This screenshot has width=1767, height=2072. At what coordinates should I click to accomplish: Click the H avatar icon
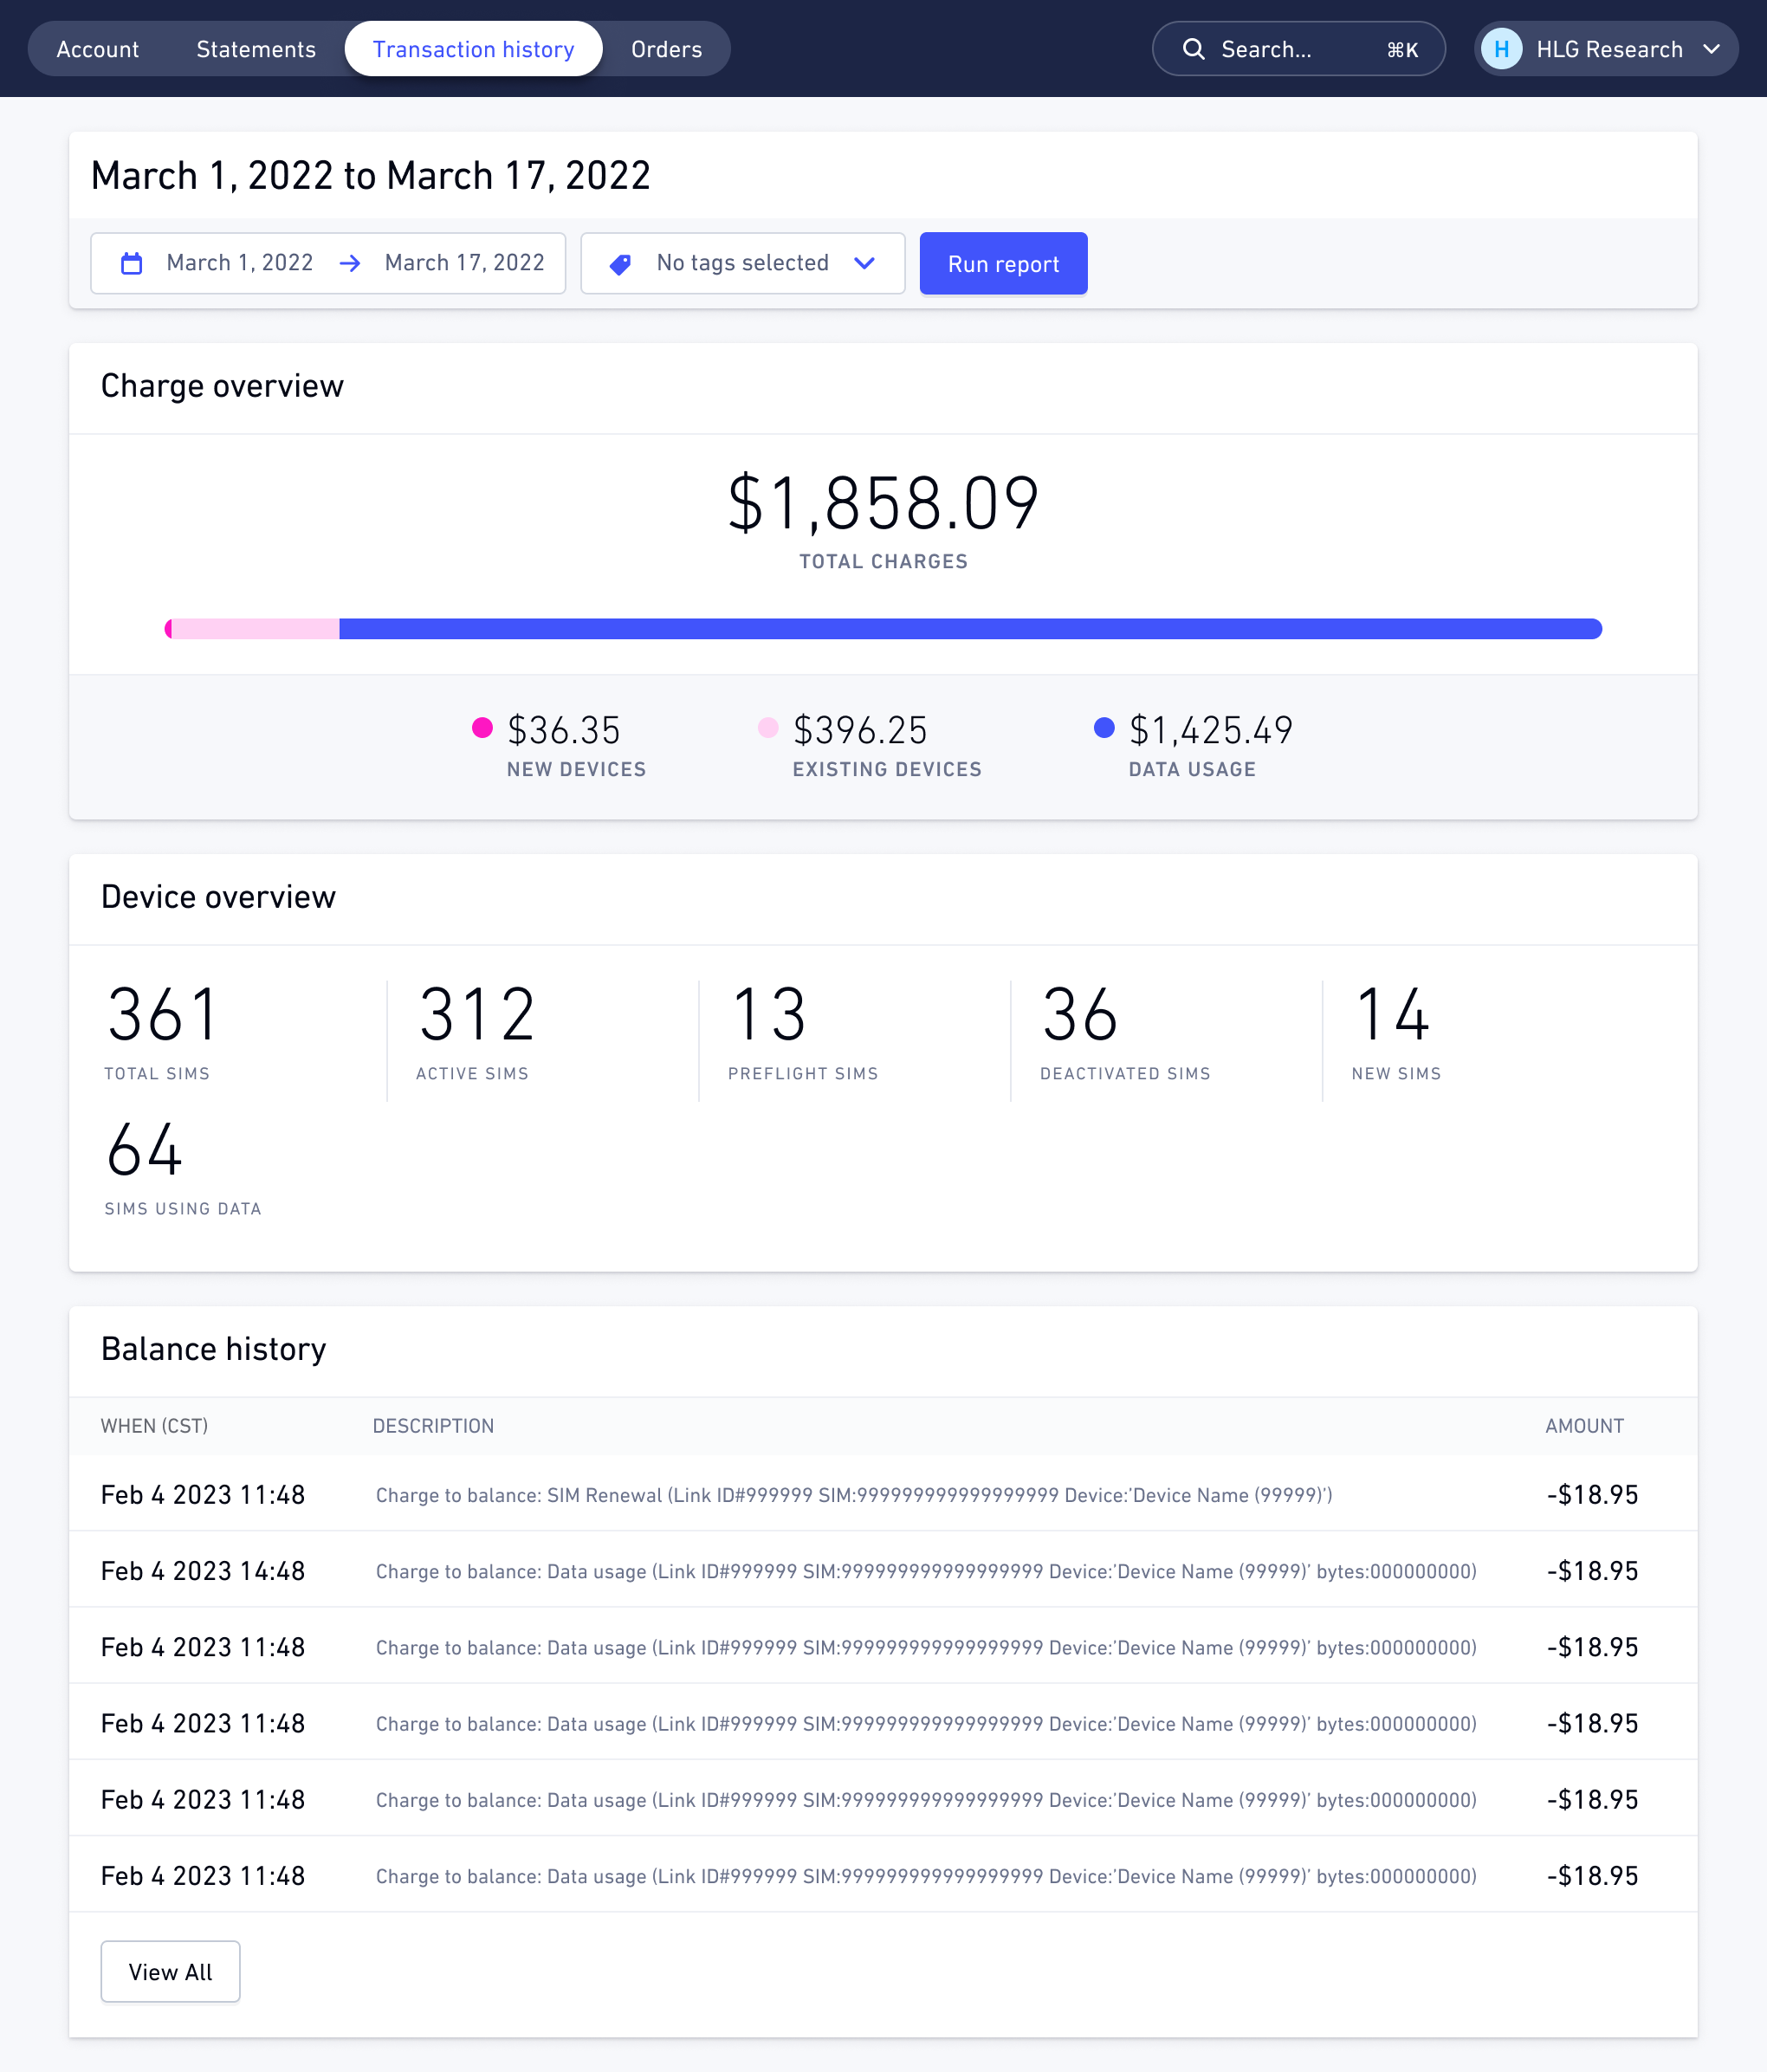pyautogui.click(x=1501, y=49)
